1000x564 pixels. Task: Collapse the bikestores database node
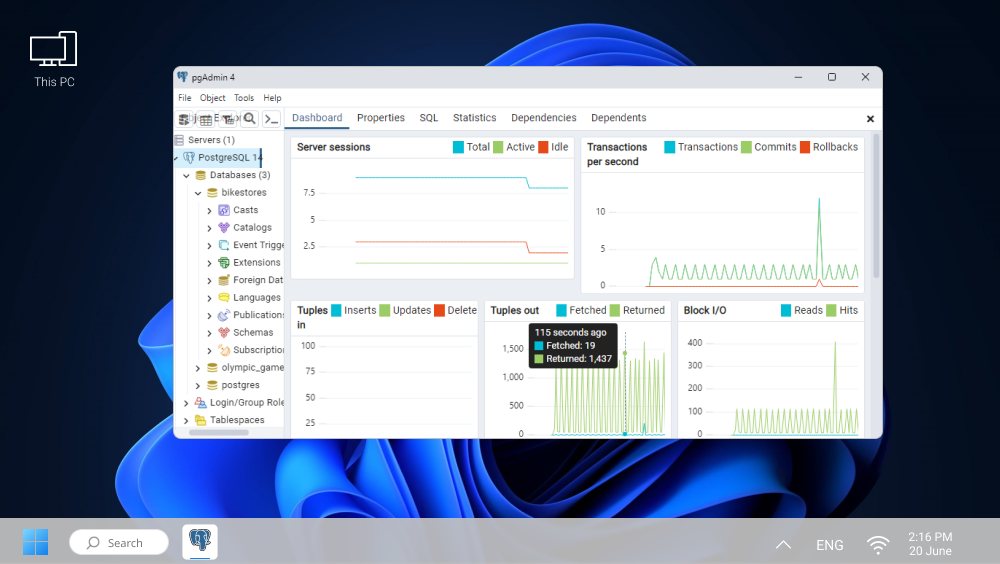(x=198, y=193)
